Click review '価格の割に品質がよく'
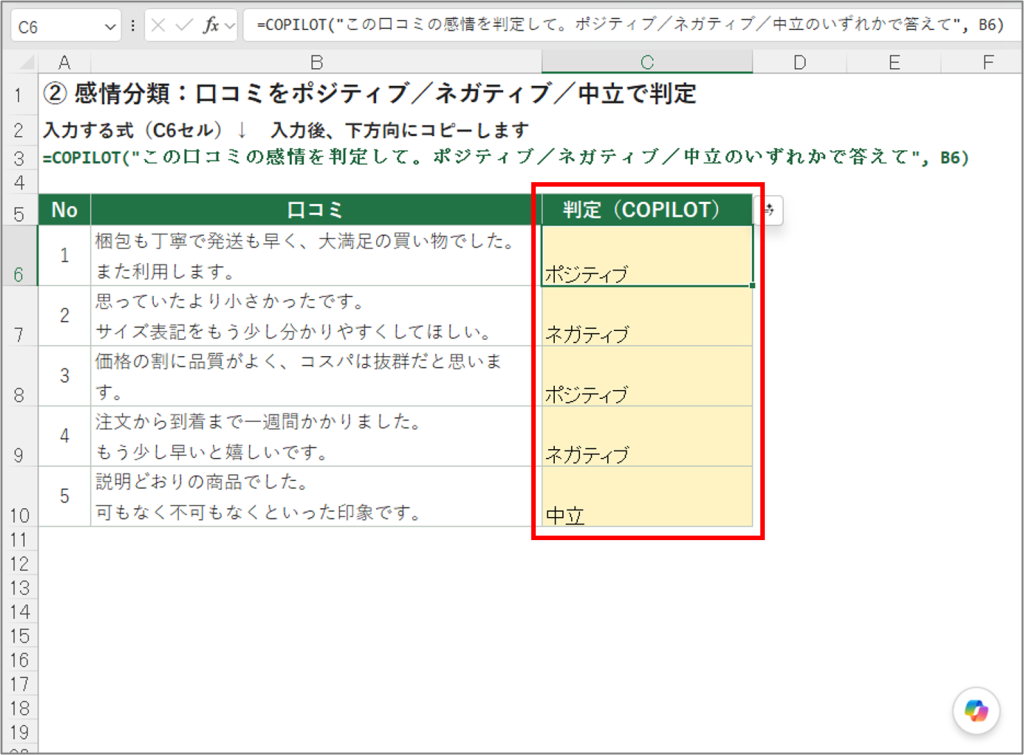This screenshot has width=1024, height=755. pyautogui.click(x=316, y=376)
